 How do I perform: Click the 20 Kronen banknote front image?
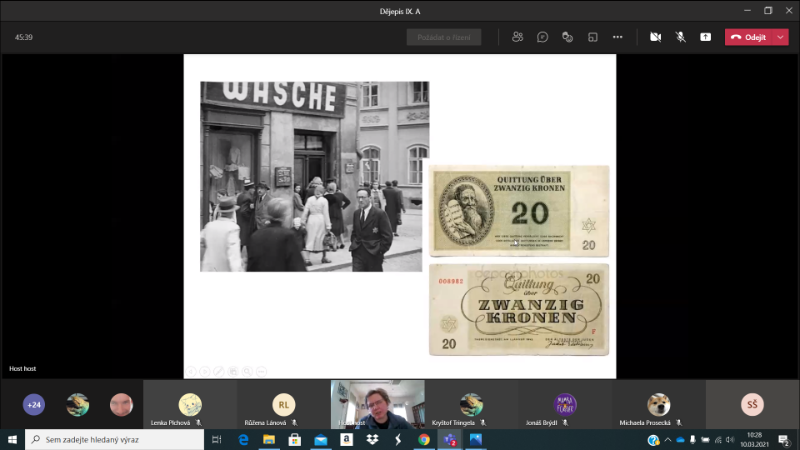click(519, 211)
